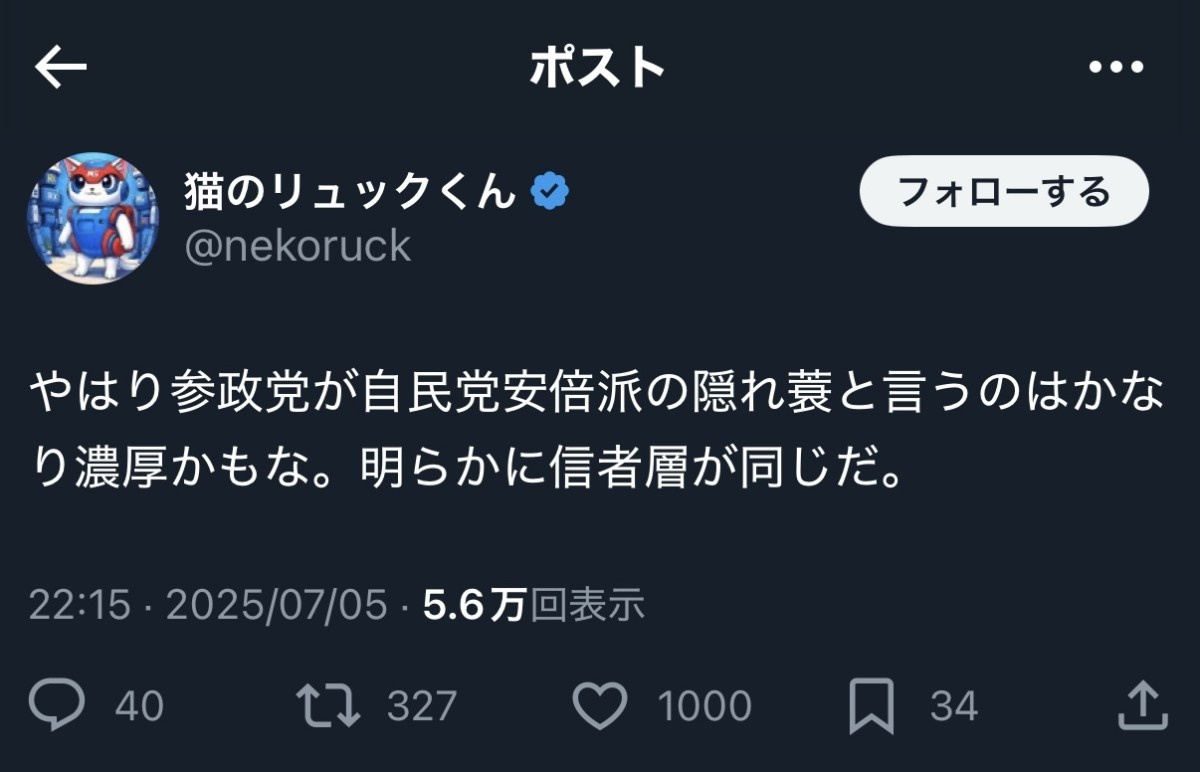1200x772 pixels.
Task: Click the blue verified badge
Action: click(549, 190)
